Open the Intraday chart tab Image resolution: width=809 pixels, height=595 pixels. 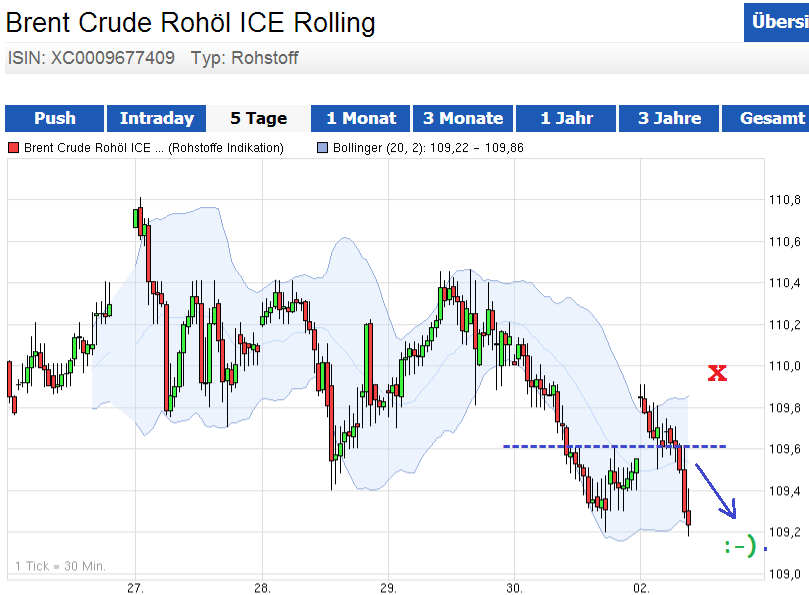click(156, 118)
